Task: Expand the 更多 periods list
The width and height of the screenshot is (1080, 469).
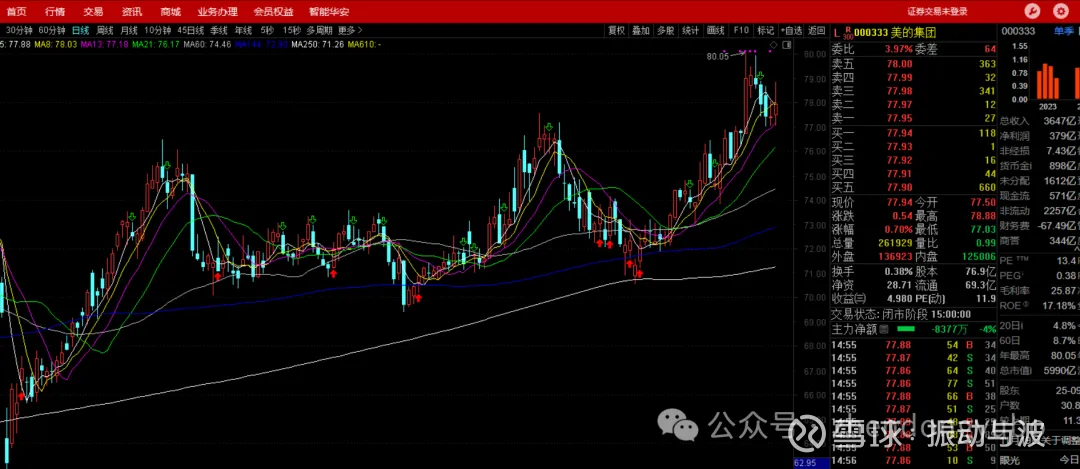Action: 351,30
